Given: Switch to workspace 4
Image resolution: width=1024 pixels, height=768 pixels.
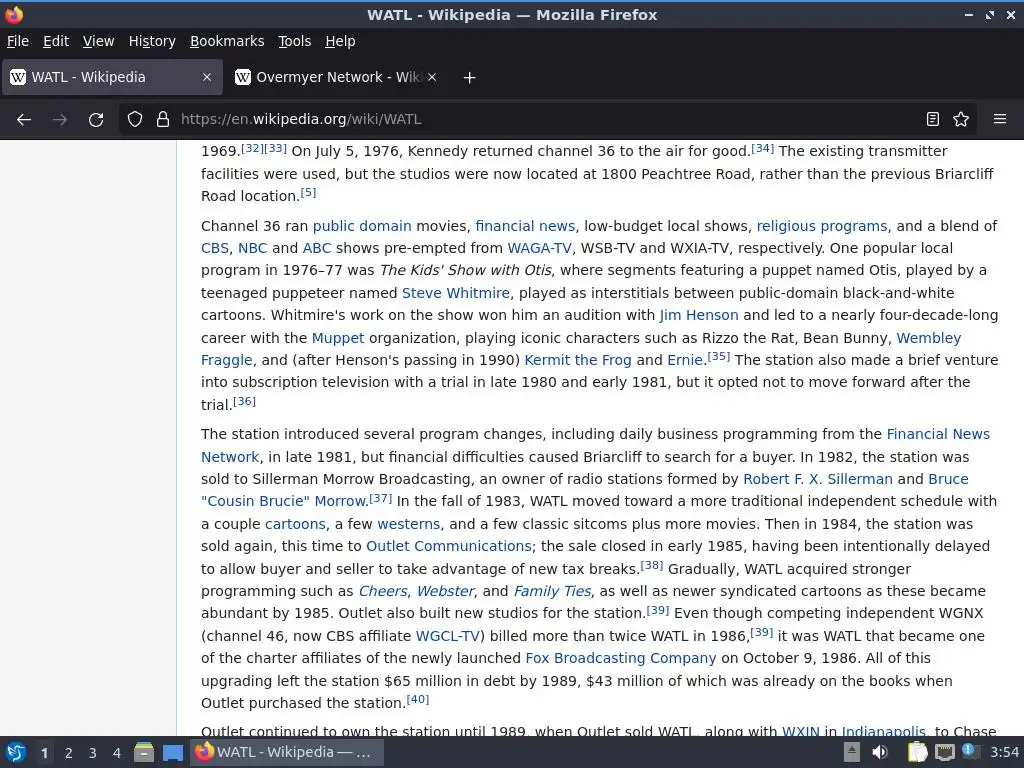Looking at the screenshot, I should (116, 753).
